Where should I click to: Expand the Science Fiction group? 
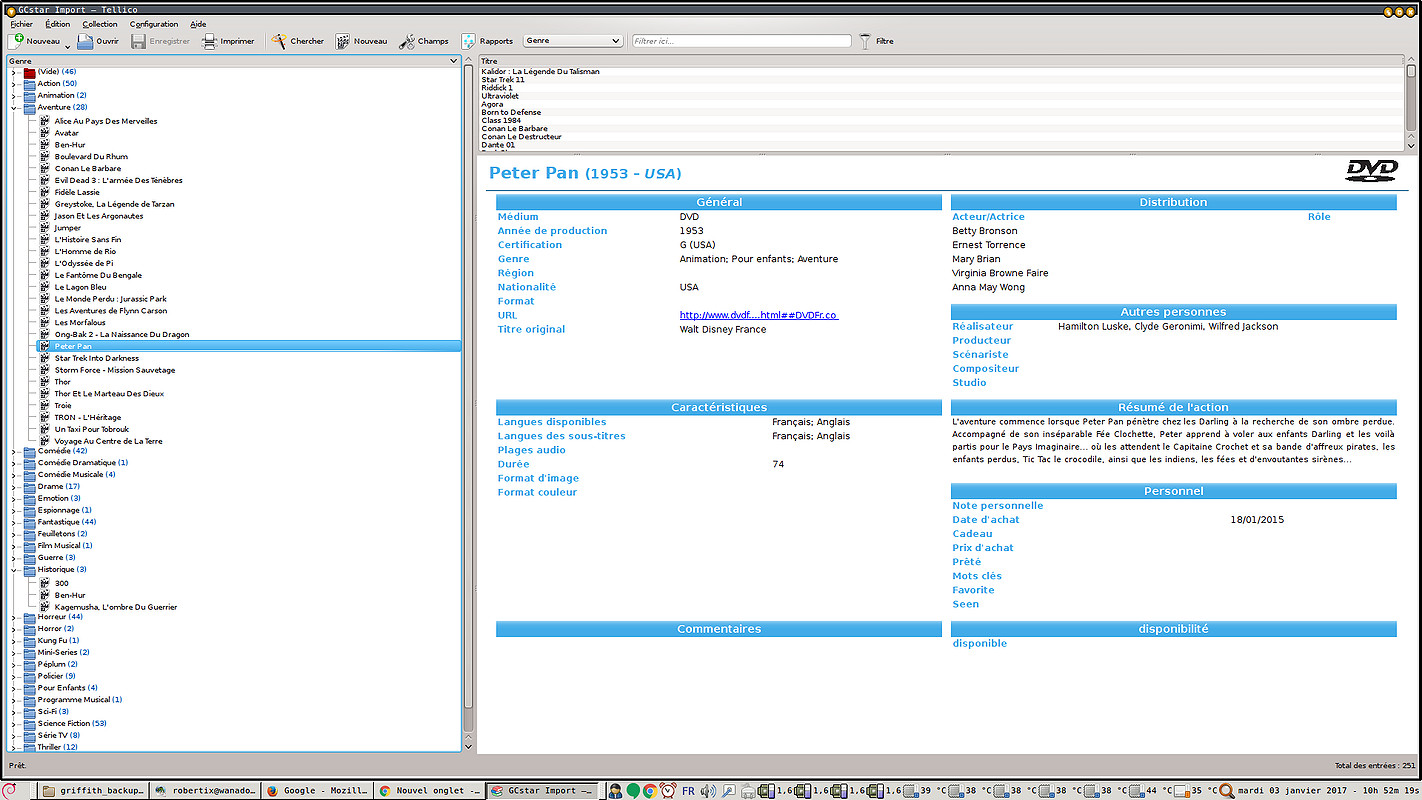pyautogui.click(x=14, y=724)
